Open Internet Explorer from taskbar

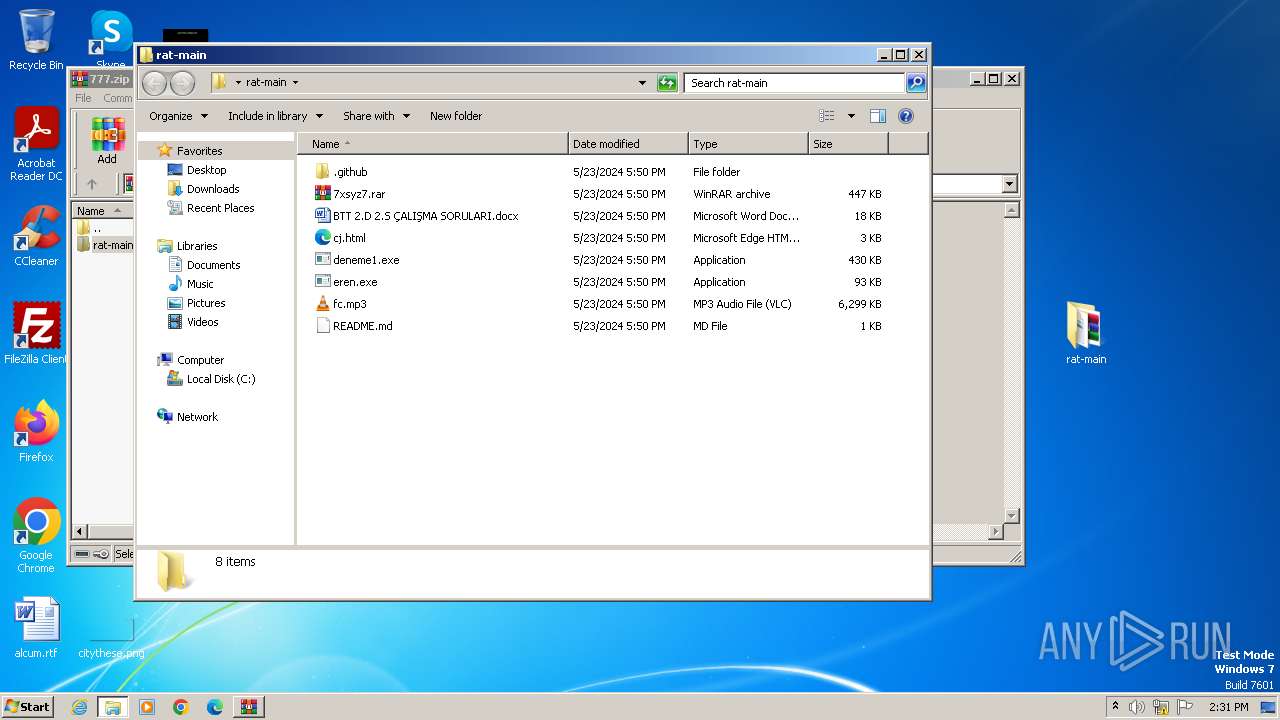[x=79, y=707]
